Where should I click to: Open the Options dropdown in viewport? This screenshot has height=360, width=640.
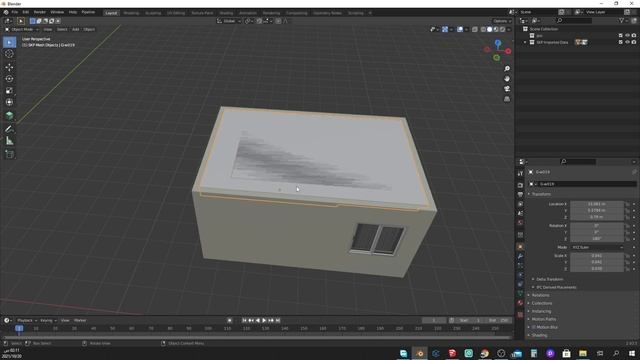pos(502,21)
